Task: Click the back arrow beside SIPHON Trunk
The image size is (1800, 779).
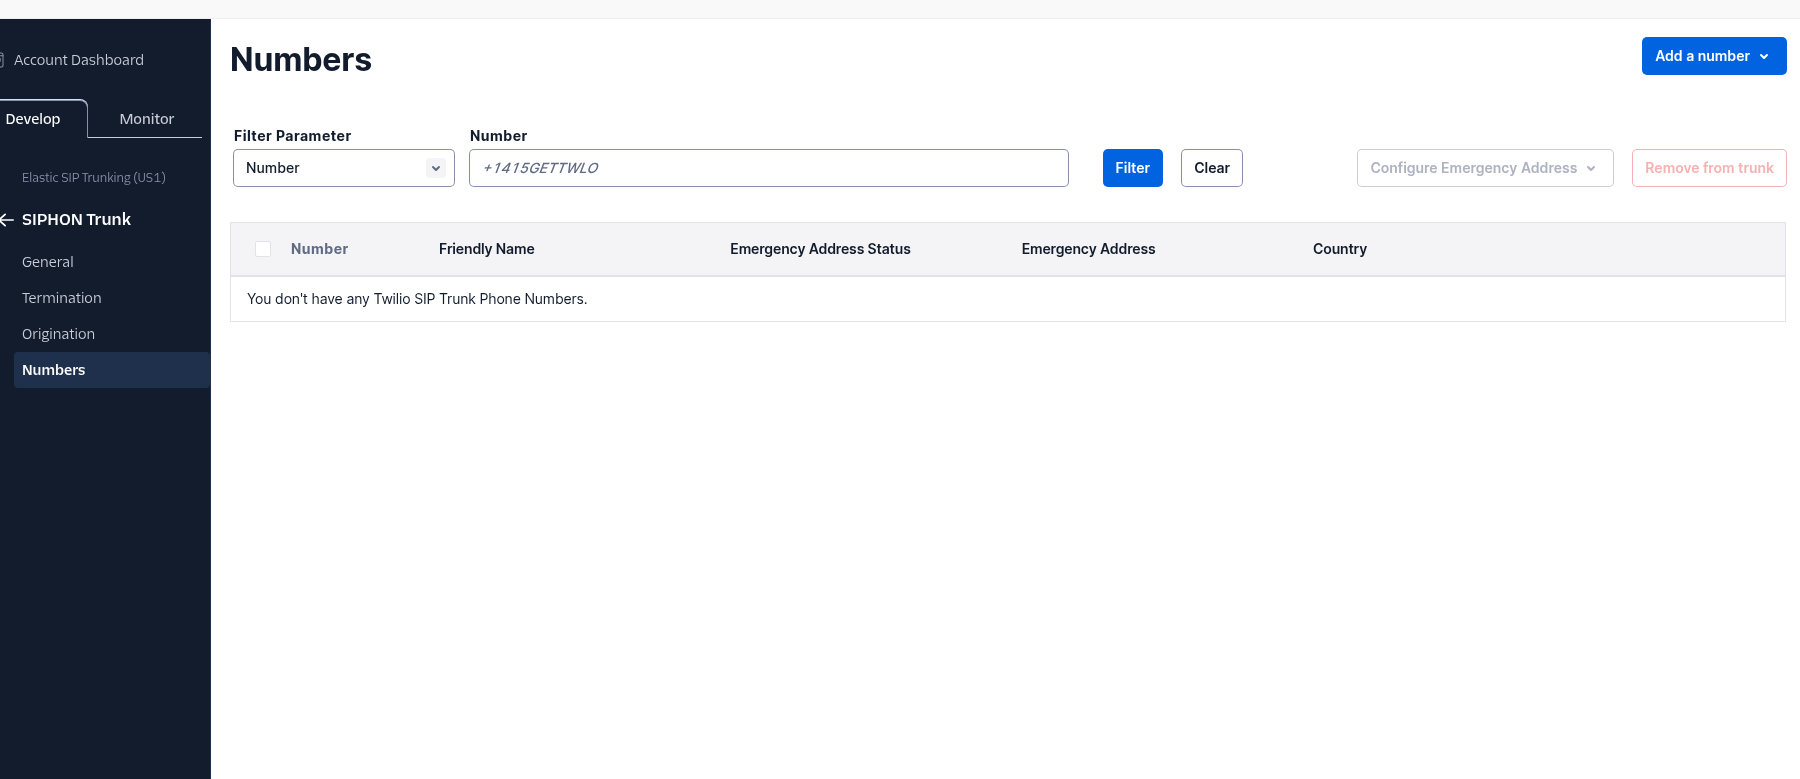Action: 6,220
